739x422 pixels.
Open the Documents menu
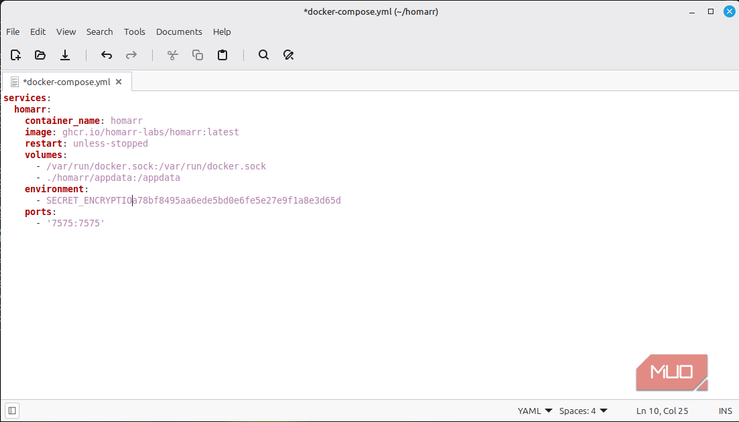[179, 32]
